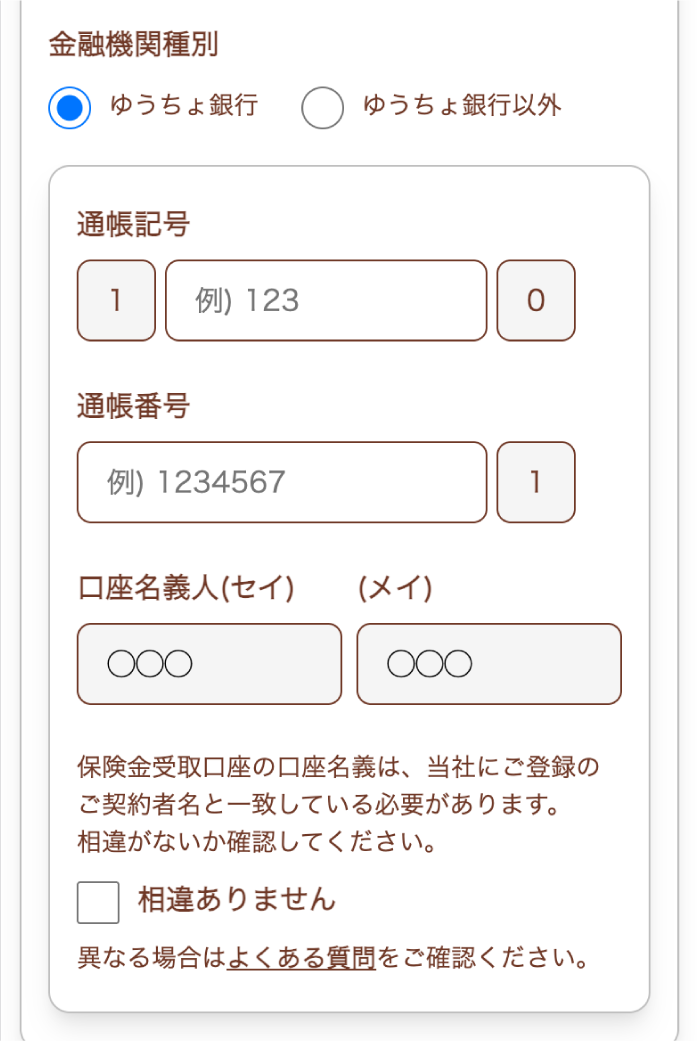Click the 口座名義人(セイ) name field

point(209,663)
